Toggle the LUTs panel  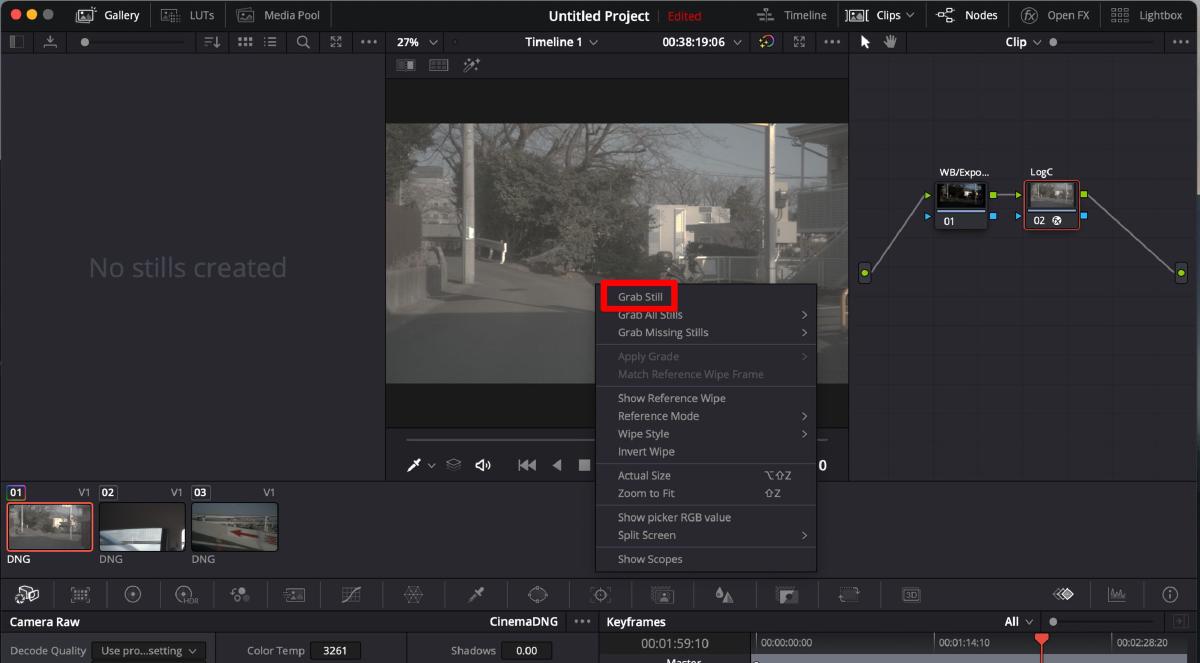pos(187,15)
